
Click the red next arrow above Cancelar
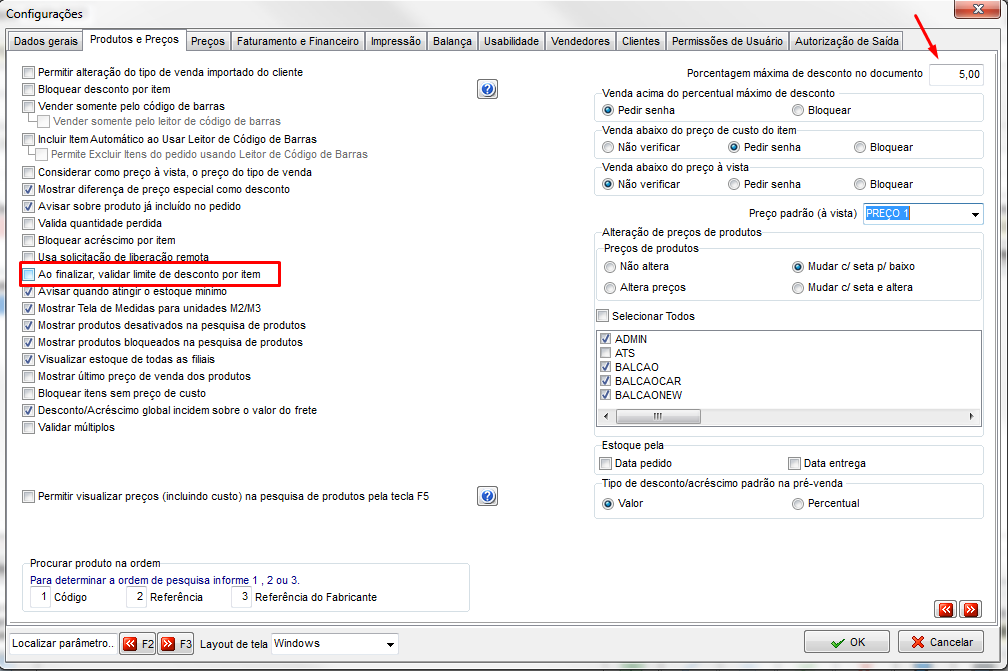tap(971, 609)
